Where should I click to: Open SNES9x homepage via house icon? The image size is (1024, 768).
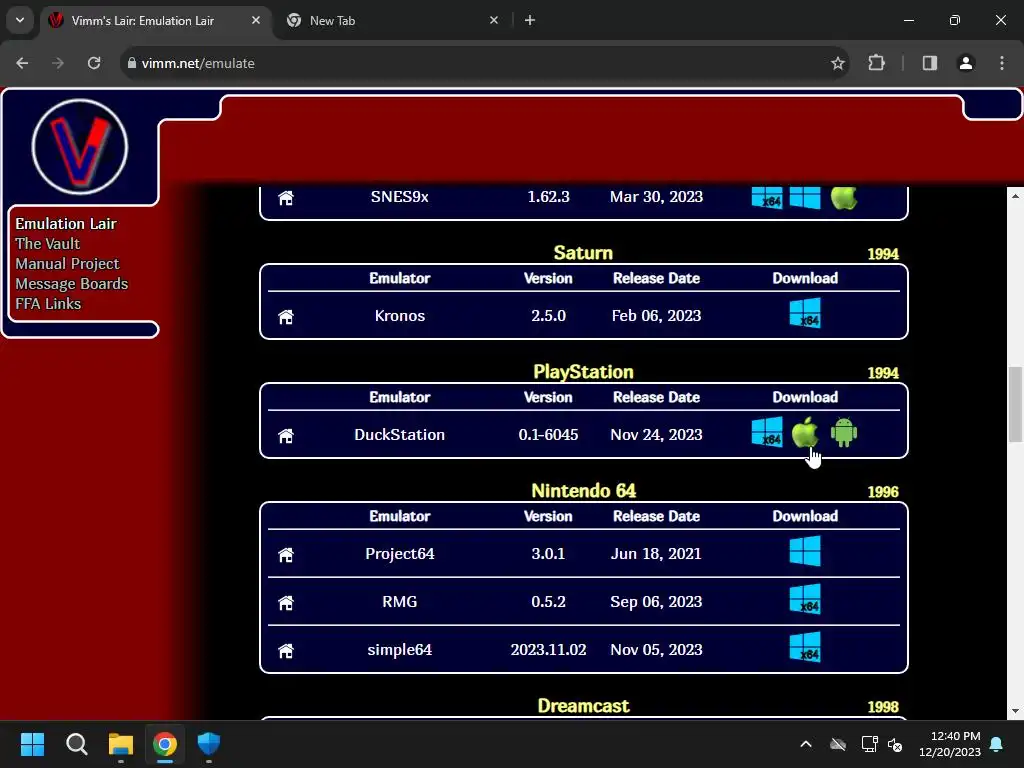tap(285, 198)
